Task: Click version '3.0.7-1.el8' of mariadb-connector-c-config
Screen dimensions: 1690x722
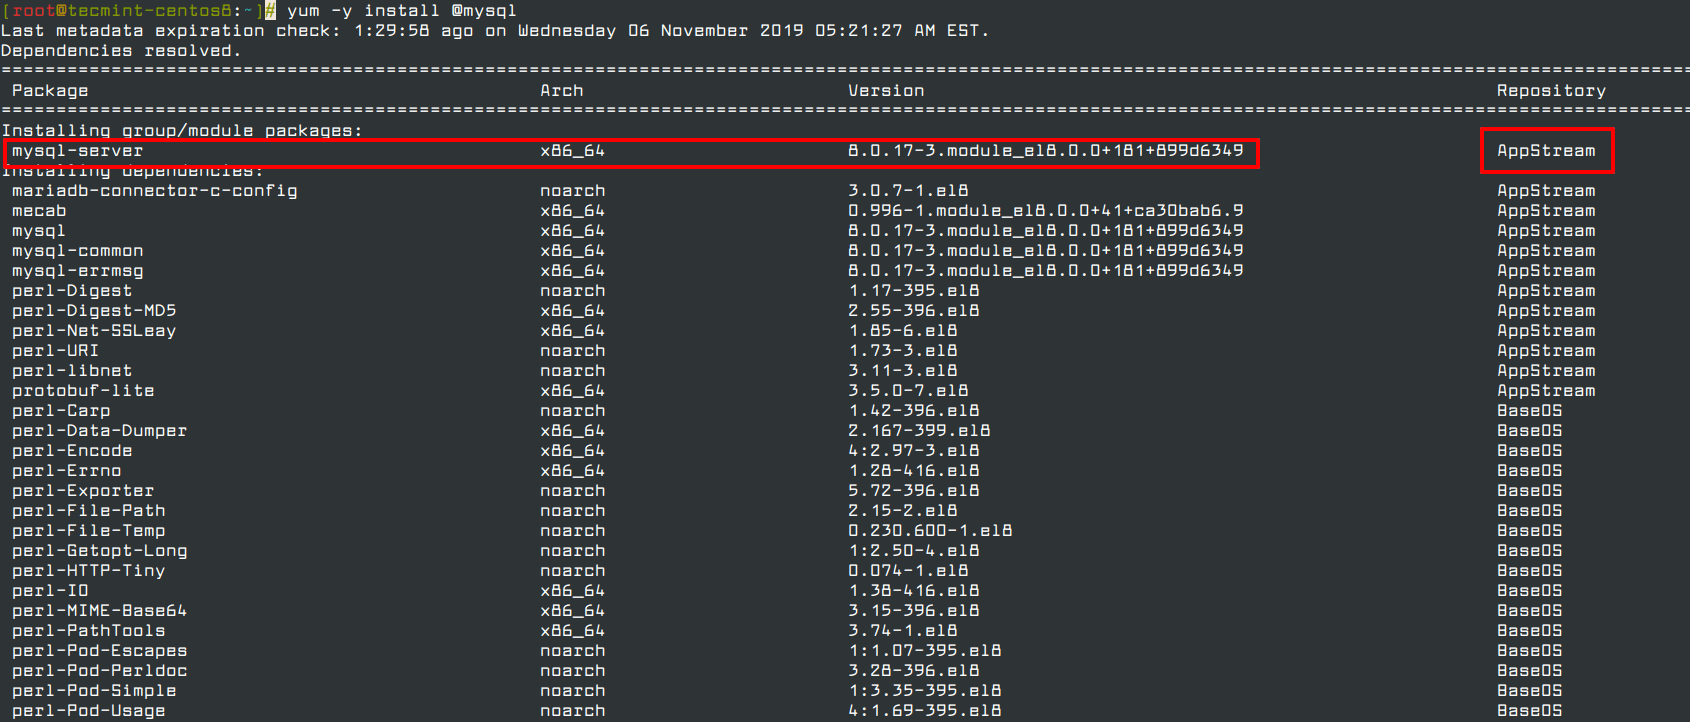Action: coord(908,191)
